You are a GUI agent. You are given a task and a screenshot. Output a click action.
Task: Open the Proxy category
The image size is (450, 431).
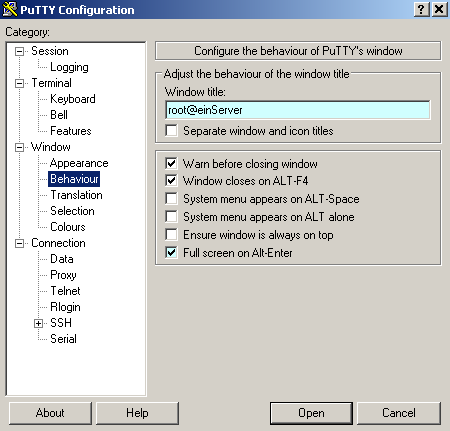63,275
